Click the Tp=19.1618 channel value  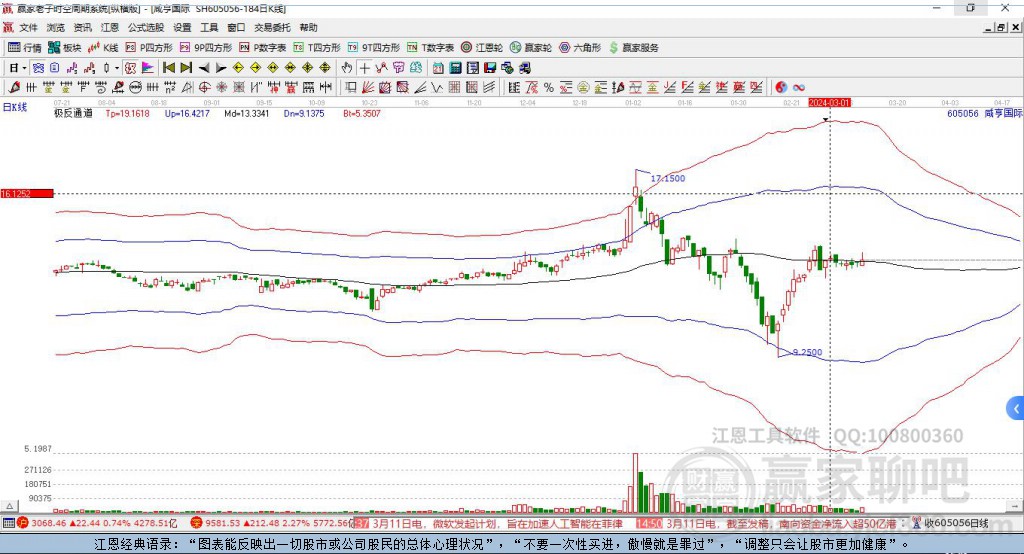pyautogui.click(x=127, y=113)
